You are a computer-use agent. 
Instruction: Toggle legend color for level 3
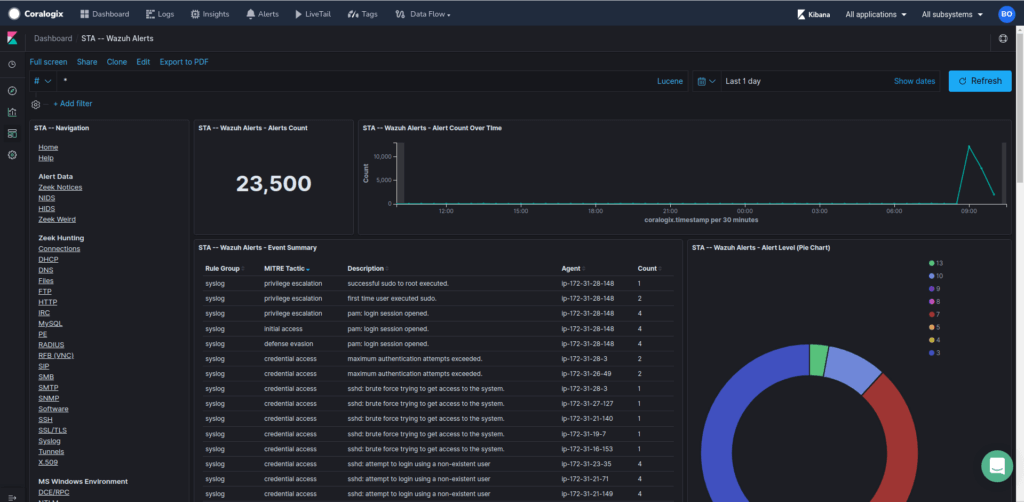(934, 353)
